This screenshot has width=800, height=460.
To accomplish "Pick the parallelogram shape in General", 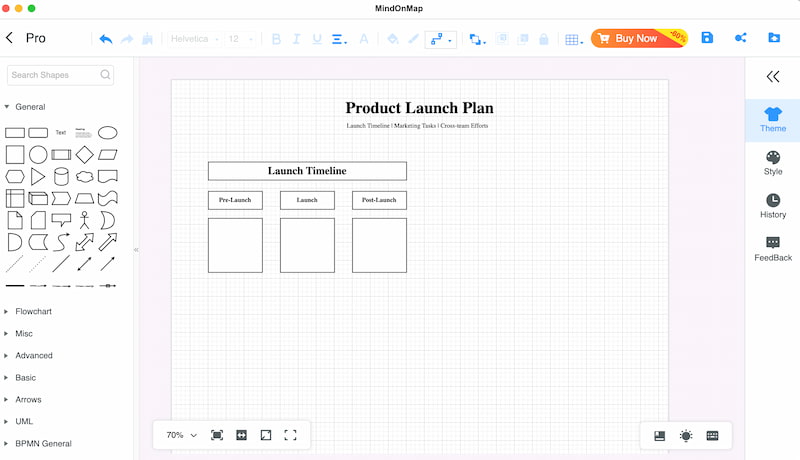I will pyautogui.click(x=108, y=155).
